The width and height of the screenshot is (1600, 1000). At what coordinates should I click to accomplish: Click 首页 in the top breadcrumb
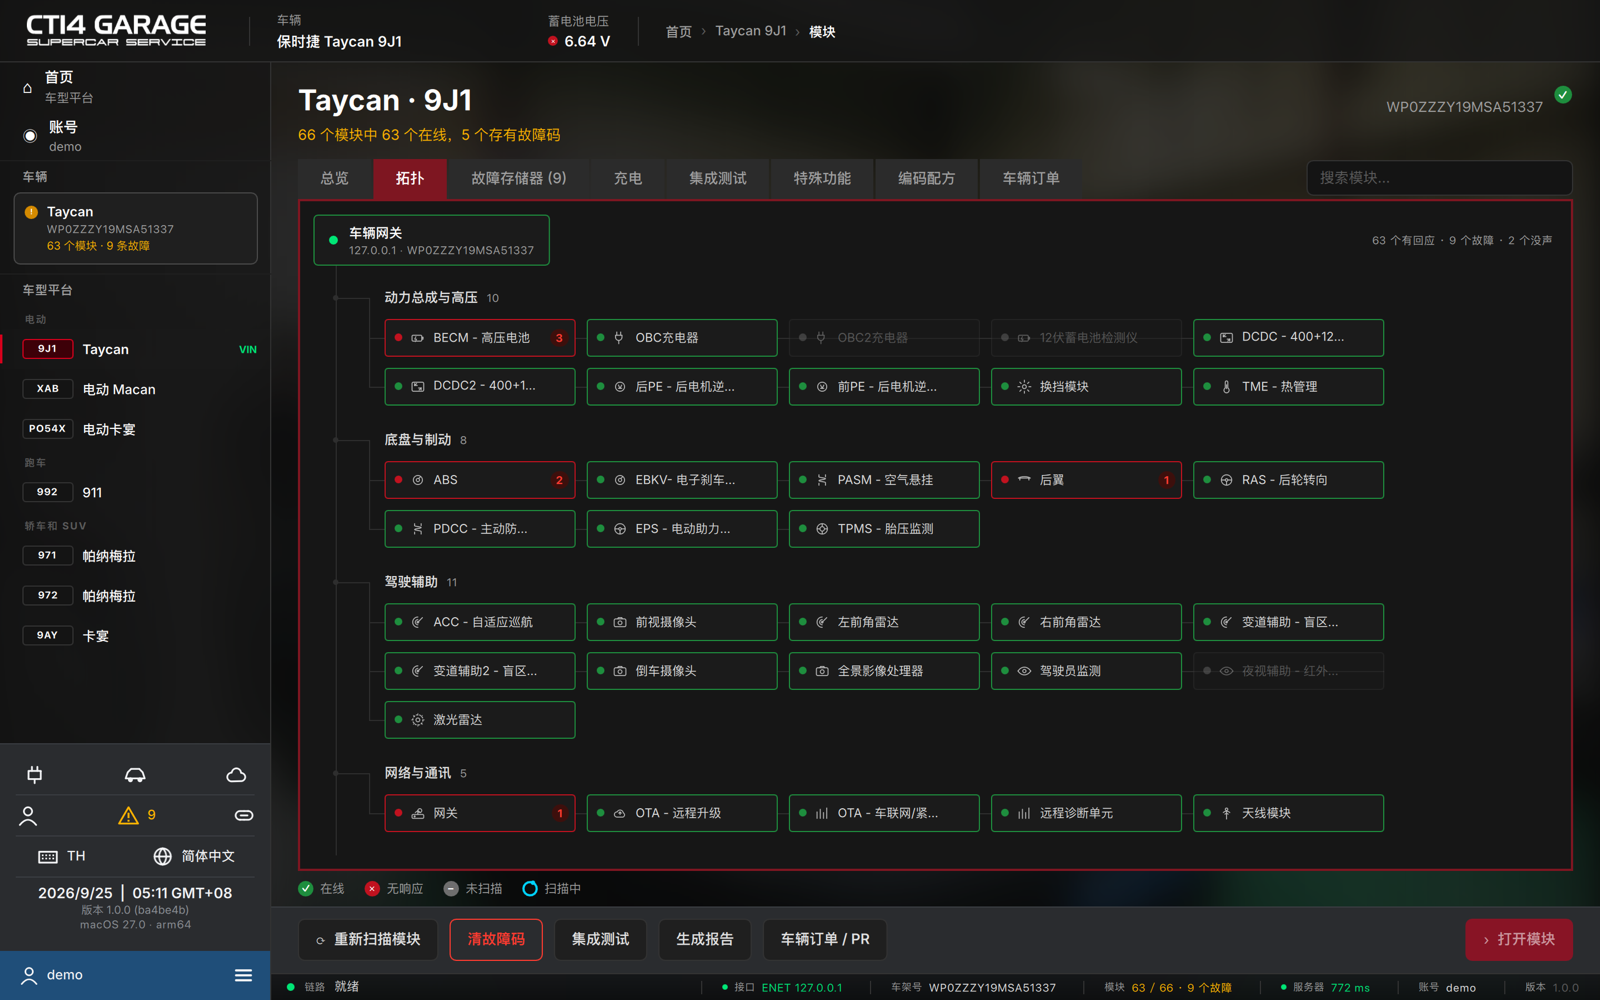coord(679,32)
